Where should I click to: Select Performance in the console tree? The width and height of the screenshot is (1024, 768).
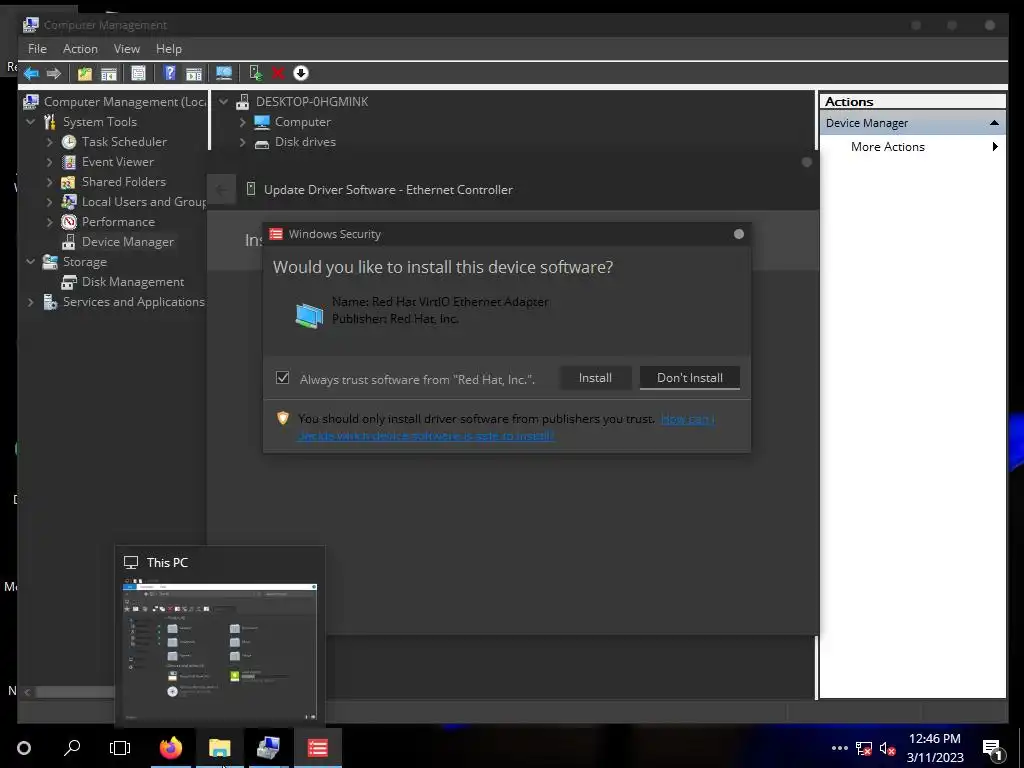click(x=118, y=222)
